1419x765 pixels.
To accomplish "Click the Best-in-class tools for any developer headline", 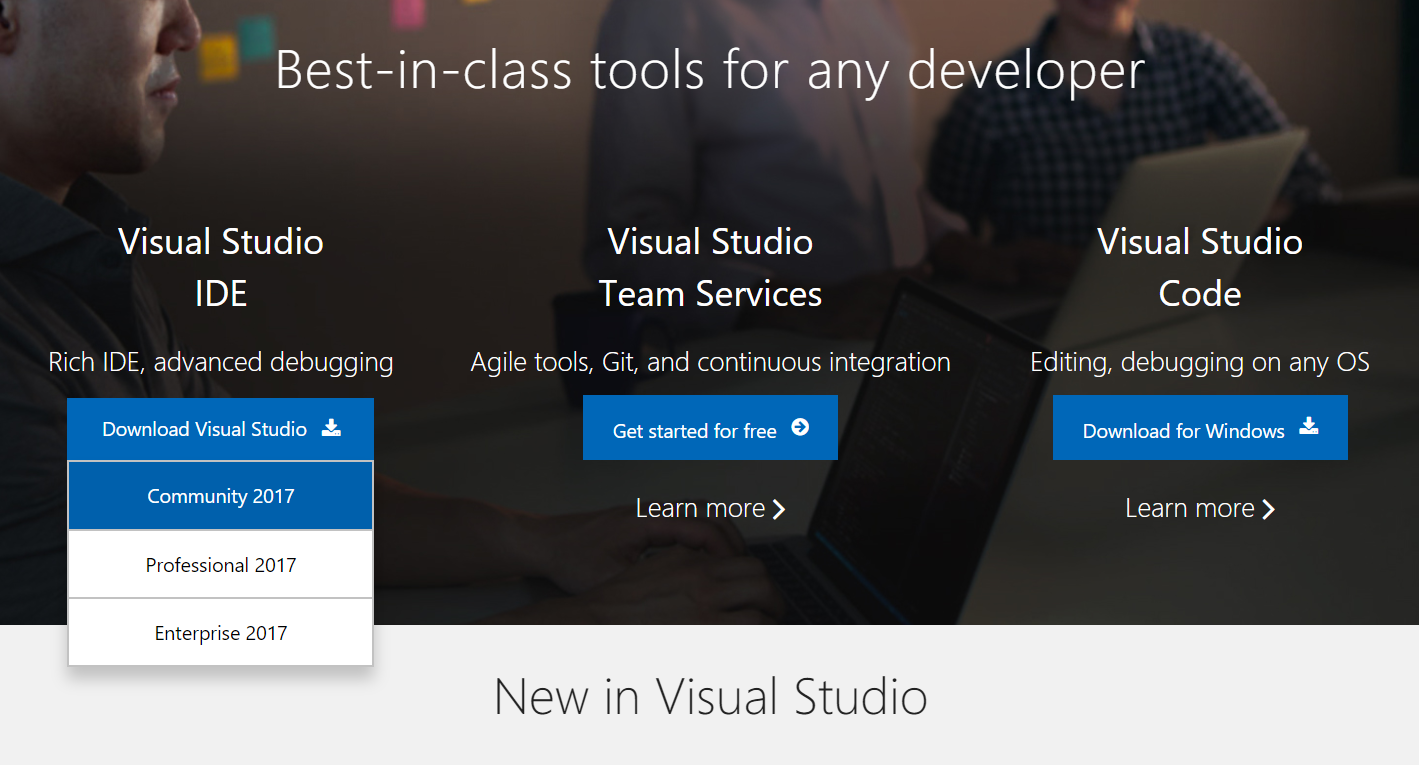I will 710,71.
